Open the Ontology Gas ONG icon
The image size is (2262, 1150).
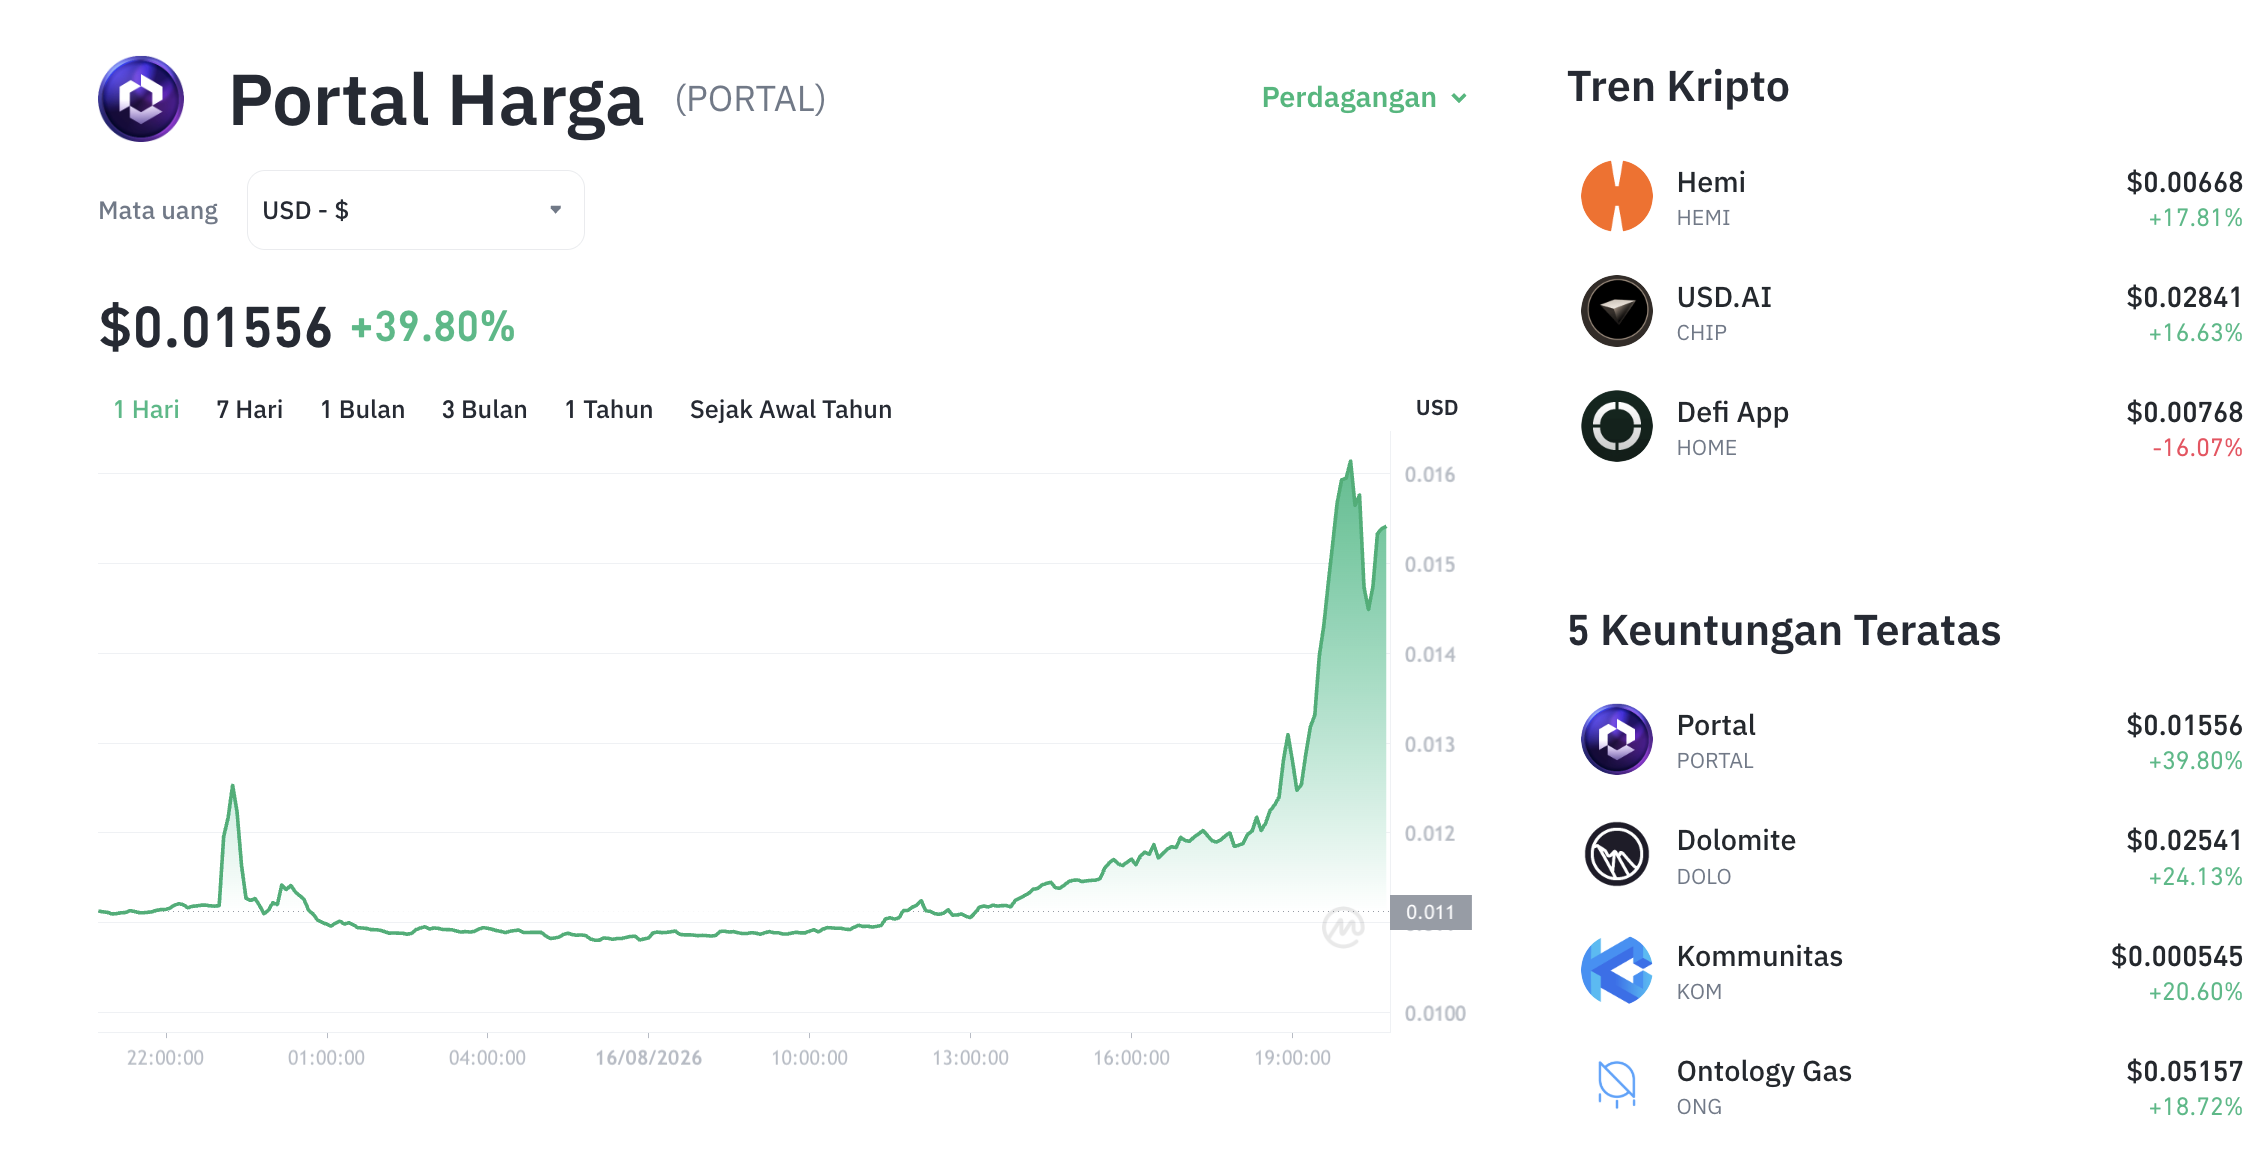(1616, 1085)
